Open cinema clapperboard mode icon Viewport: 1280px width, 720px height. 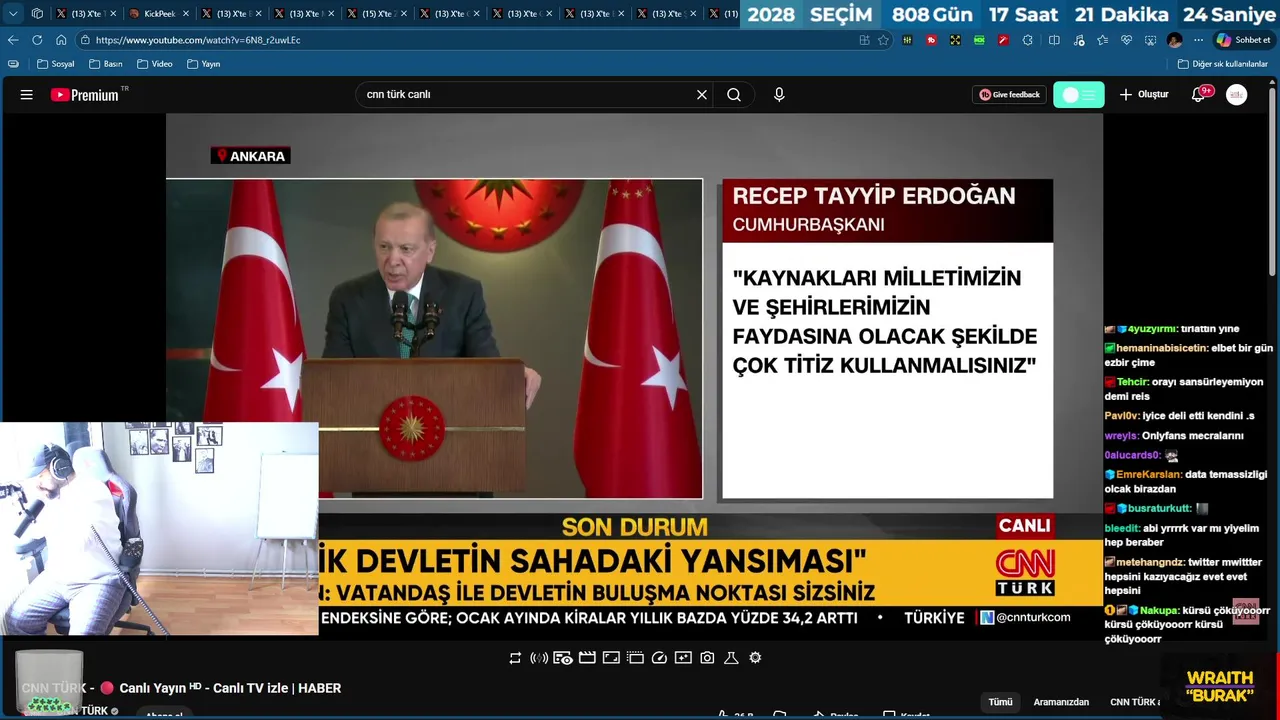587,658
